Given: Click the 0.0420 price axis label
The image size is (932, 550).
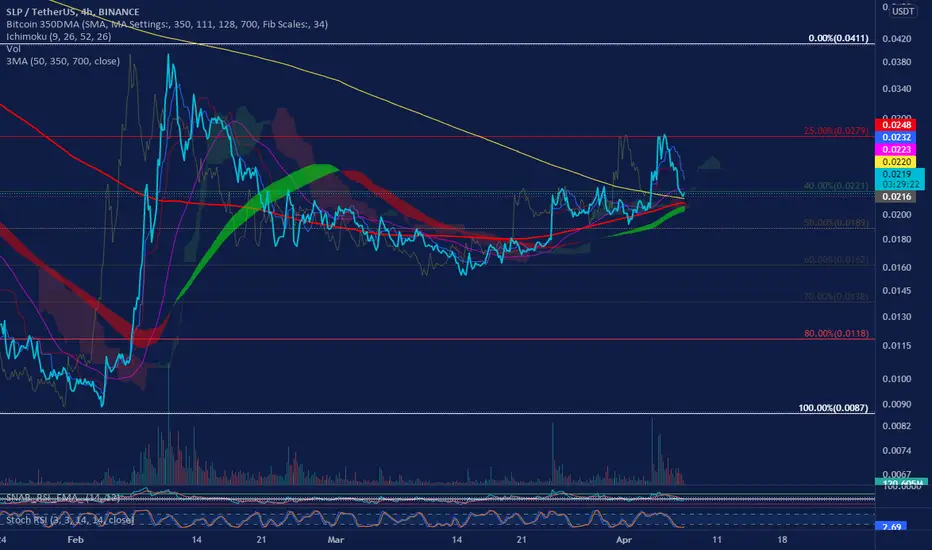Looking at the screenshot, I should coord(896,39).
